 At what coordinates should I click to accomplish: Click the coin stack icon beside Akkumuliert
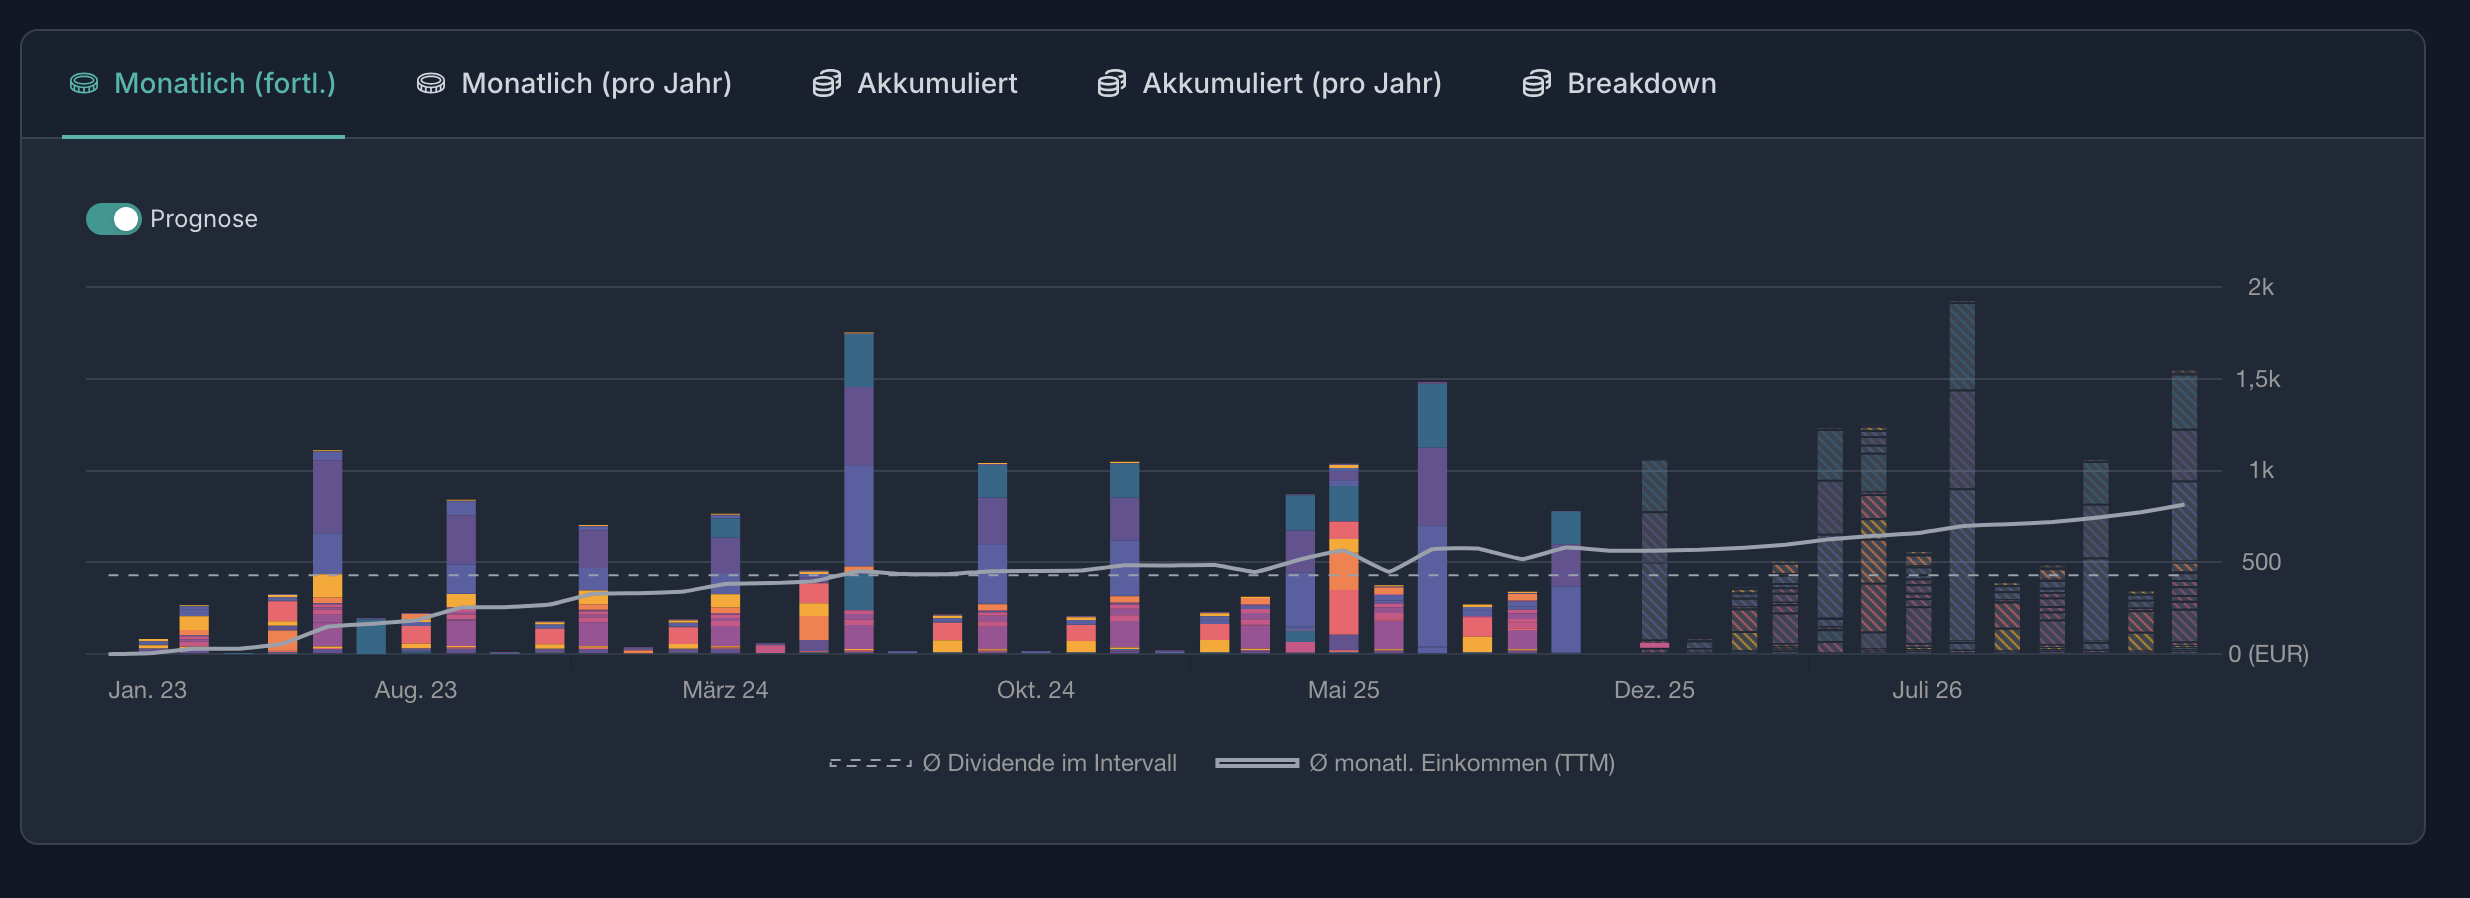click(x=826, y=84)
